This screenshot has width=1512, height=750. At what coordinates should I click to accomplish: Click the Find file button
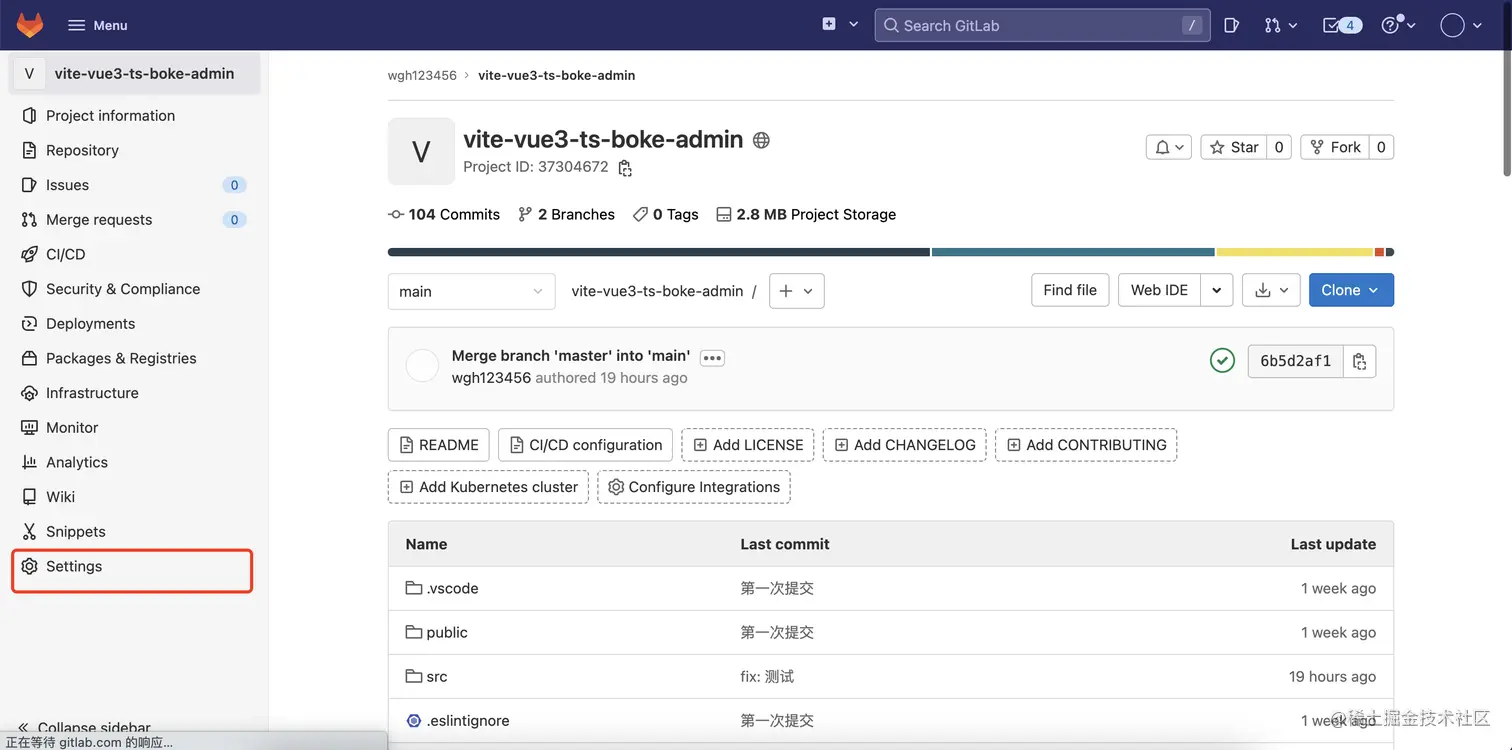pos(1069,290)
